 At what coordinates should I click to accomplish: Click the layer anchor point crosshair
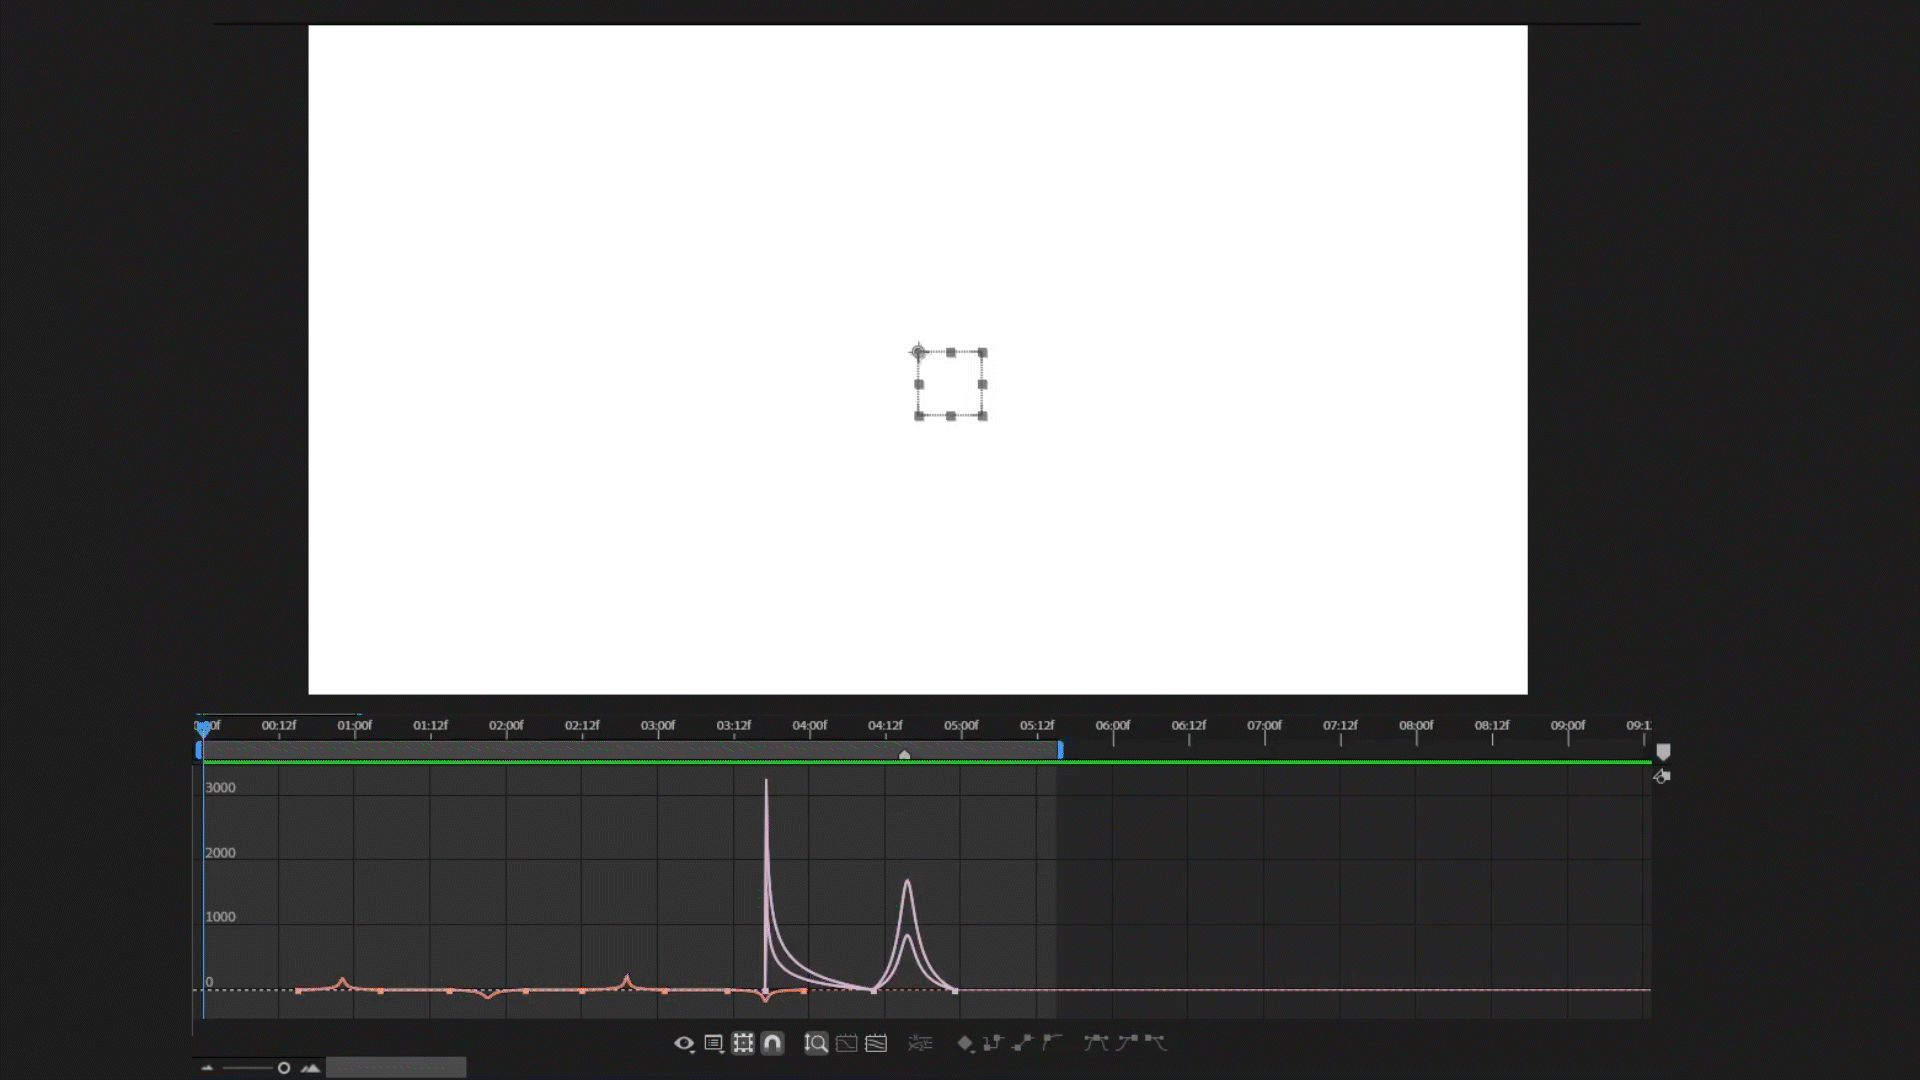point(918,352)
